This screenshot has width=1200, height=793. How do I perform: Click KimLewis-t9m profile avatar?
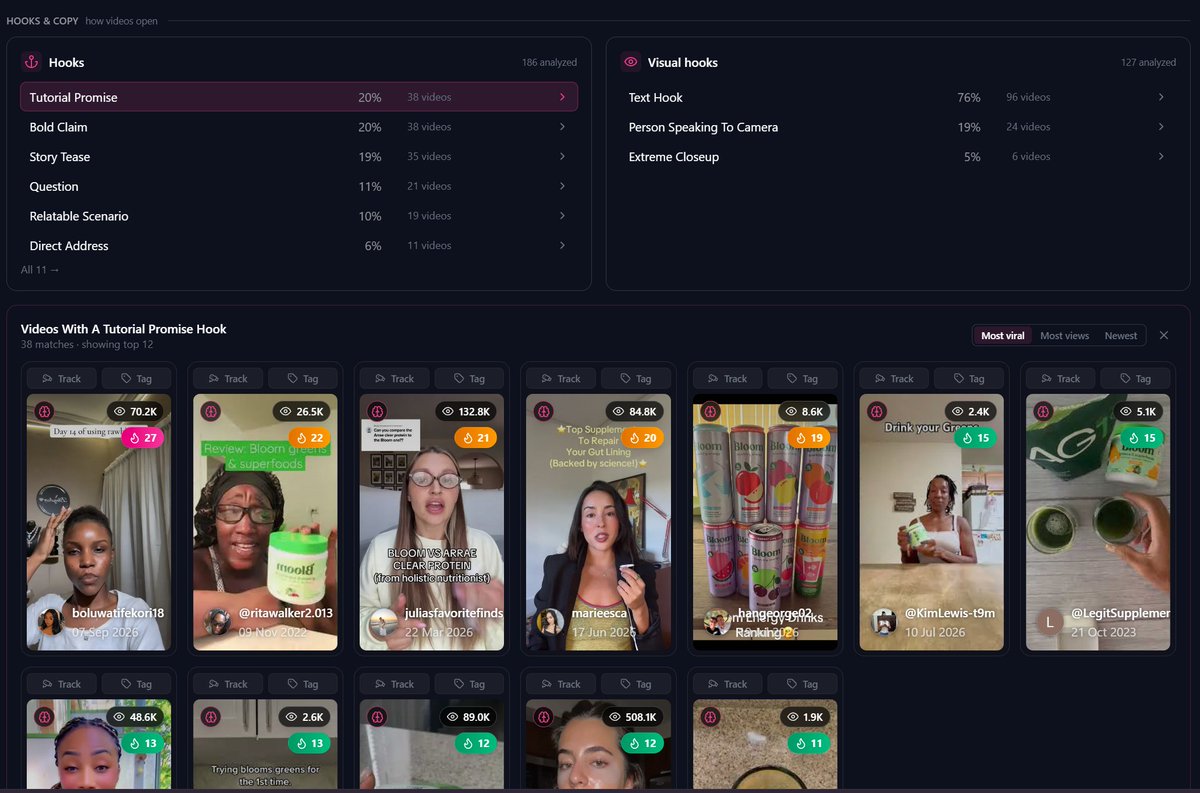pos(884,622)
